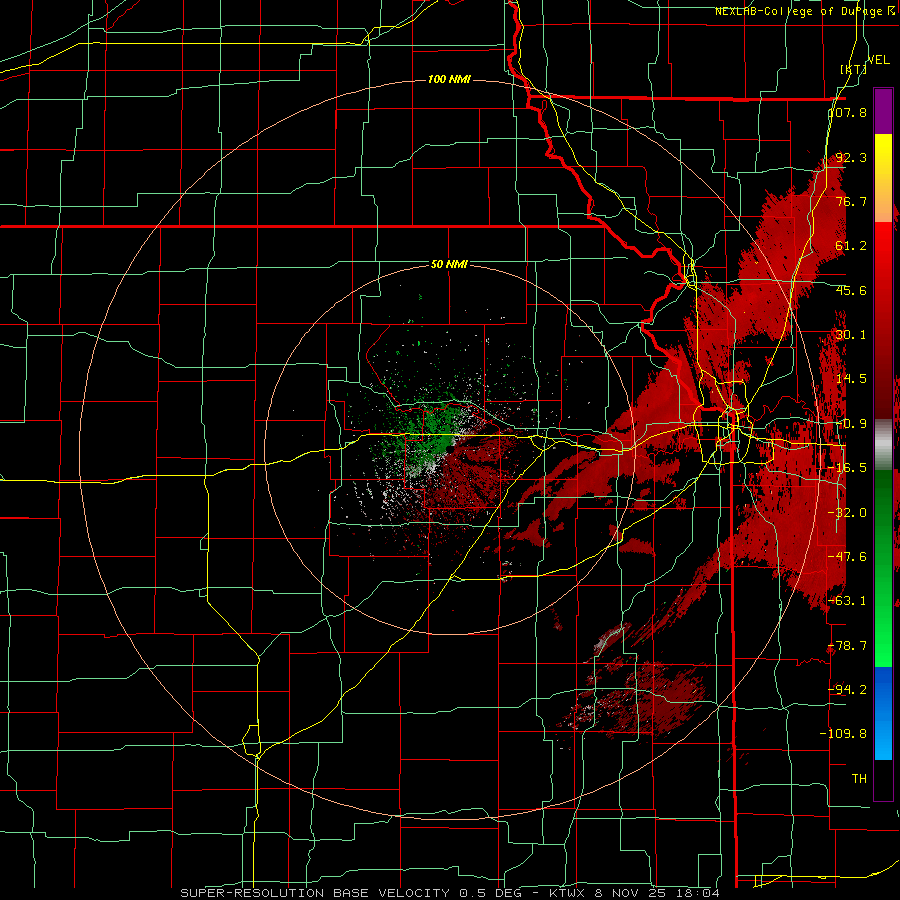
Task: Click the -47.6 velocity scale value
Action: pos(848,557)
